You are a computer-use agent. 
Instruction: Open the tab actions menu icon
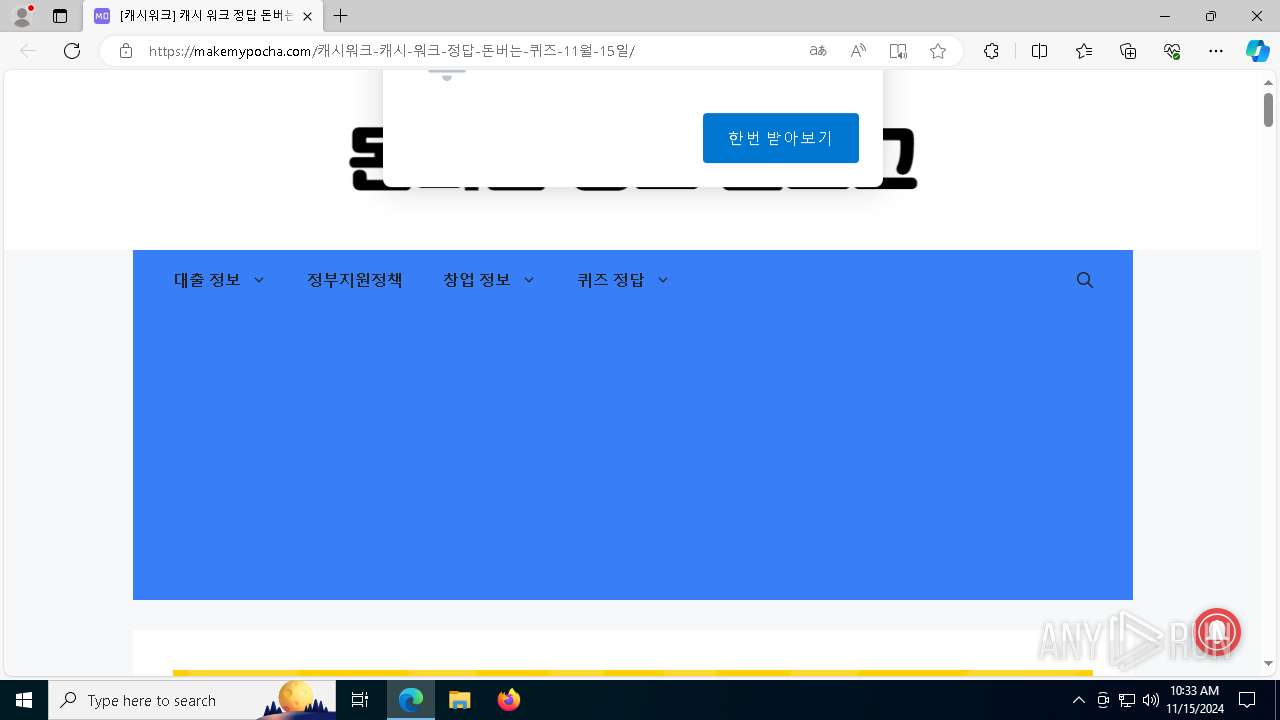[60, 16]
